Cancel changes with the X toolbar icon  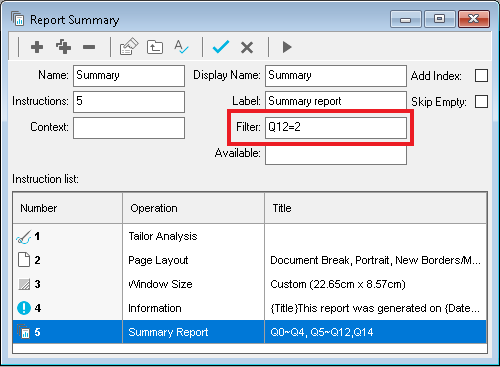point(247,47)
